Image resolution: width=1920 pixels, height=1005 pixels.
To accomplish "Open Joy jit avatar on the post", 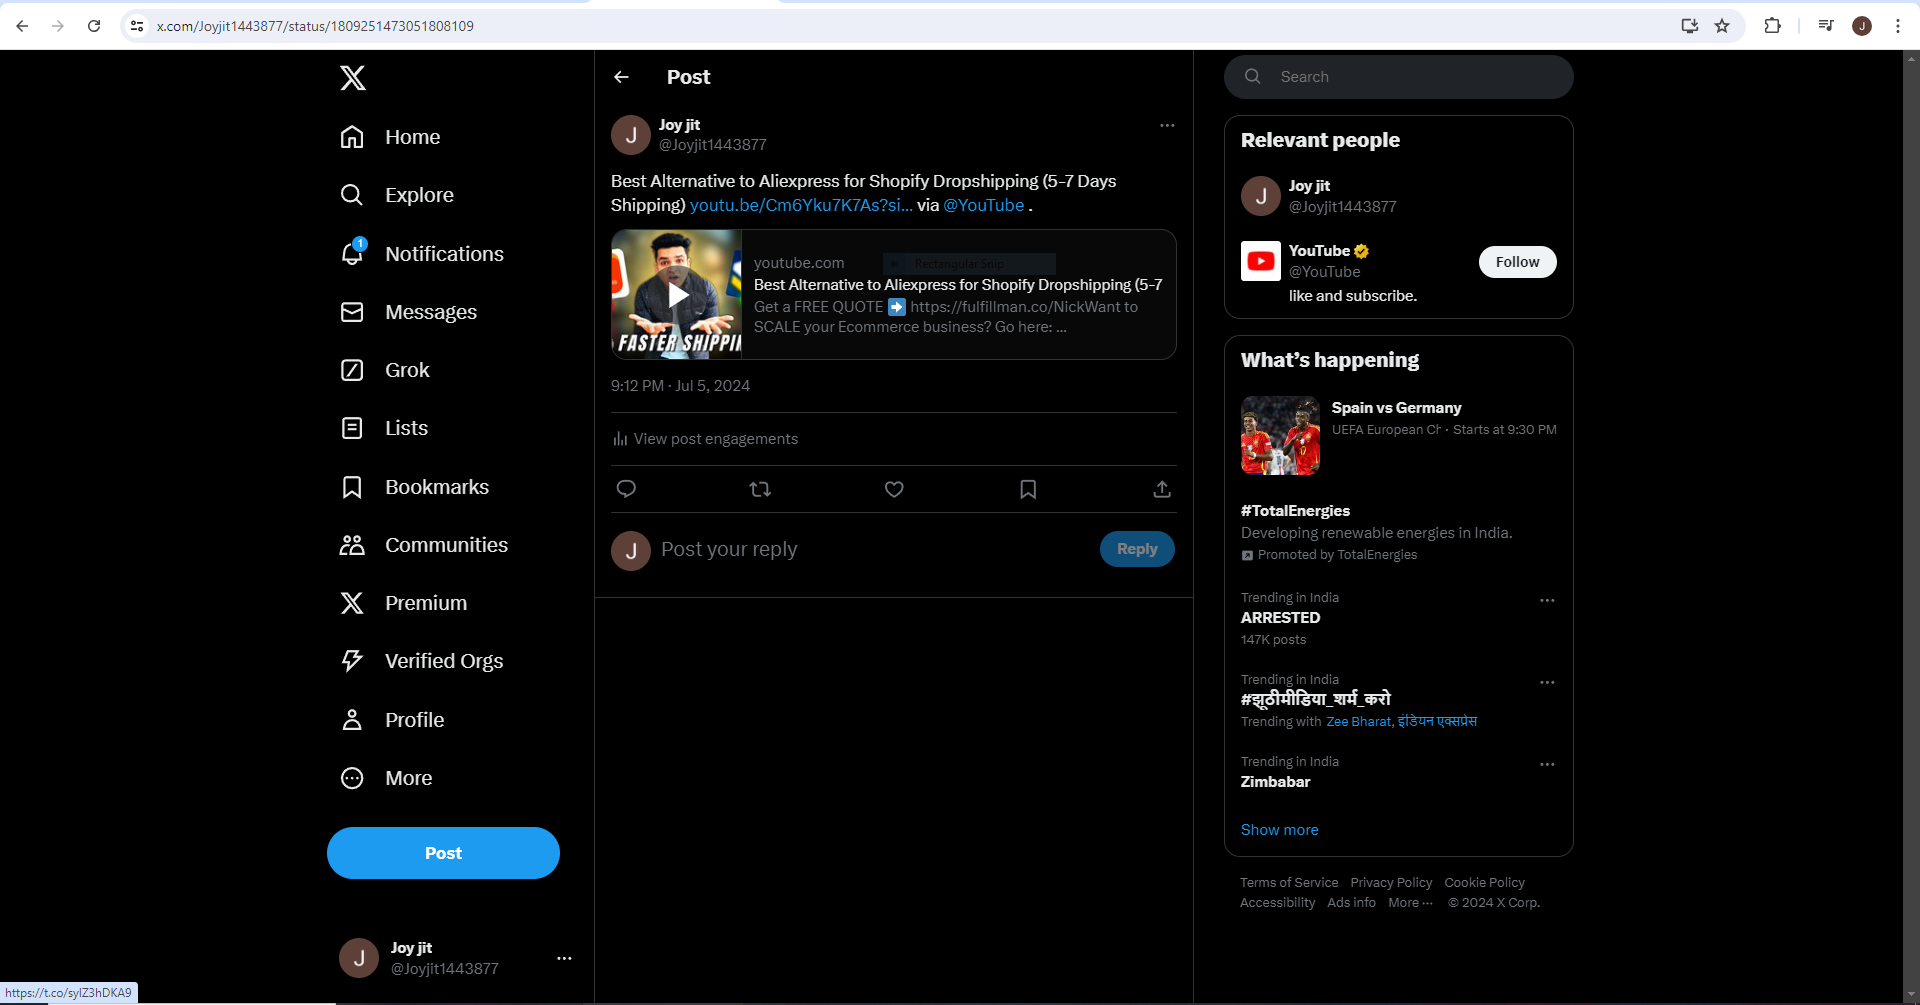I will tap(631, 135).
